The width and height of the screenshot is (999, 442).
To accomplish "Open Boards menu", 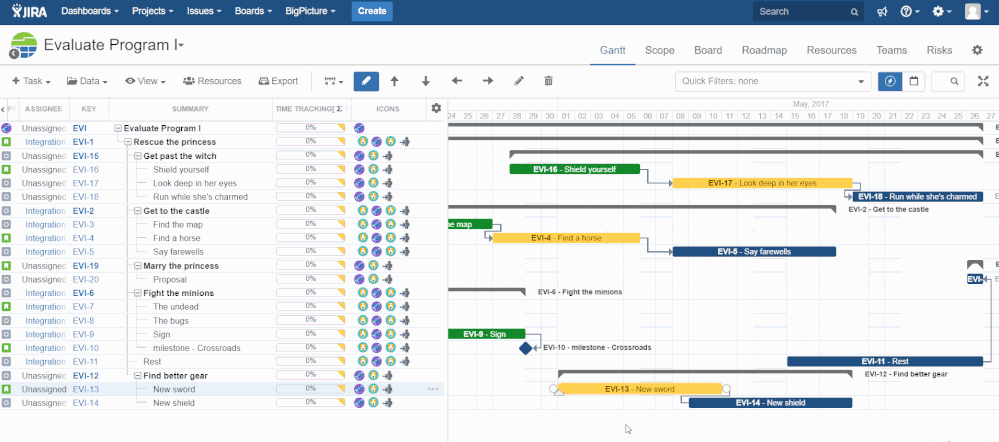I will (253, 11).
